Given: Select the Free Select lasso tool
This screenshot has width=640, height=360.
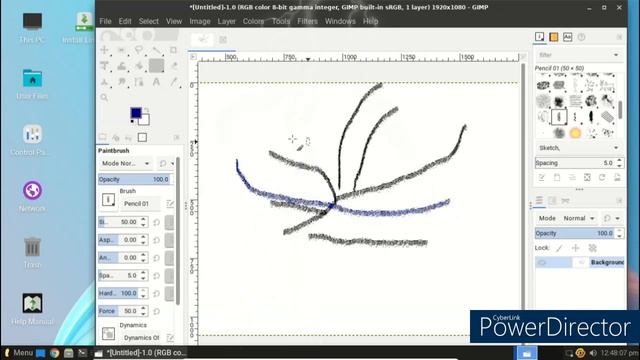Looking at the screenshot, I should click(139, 50).
